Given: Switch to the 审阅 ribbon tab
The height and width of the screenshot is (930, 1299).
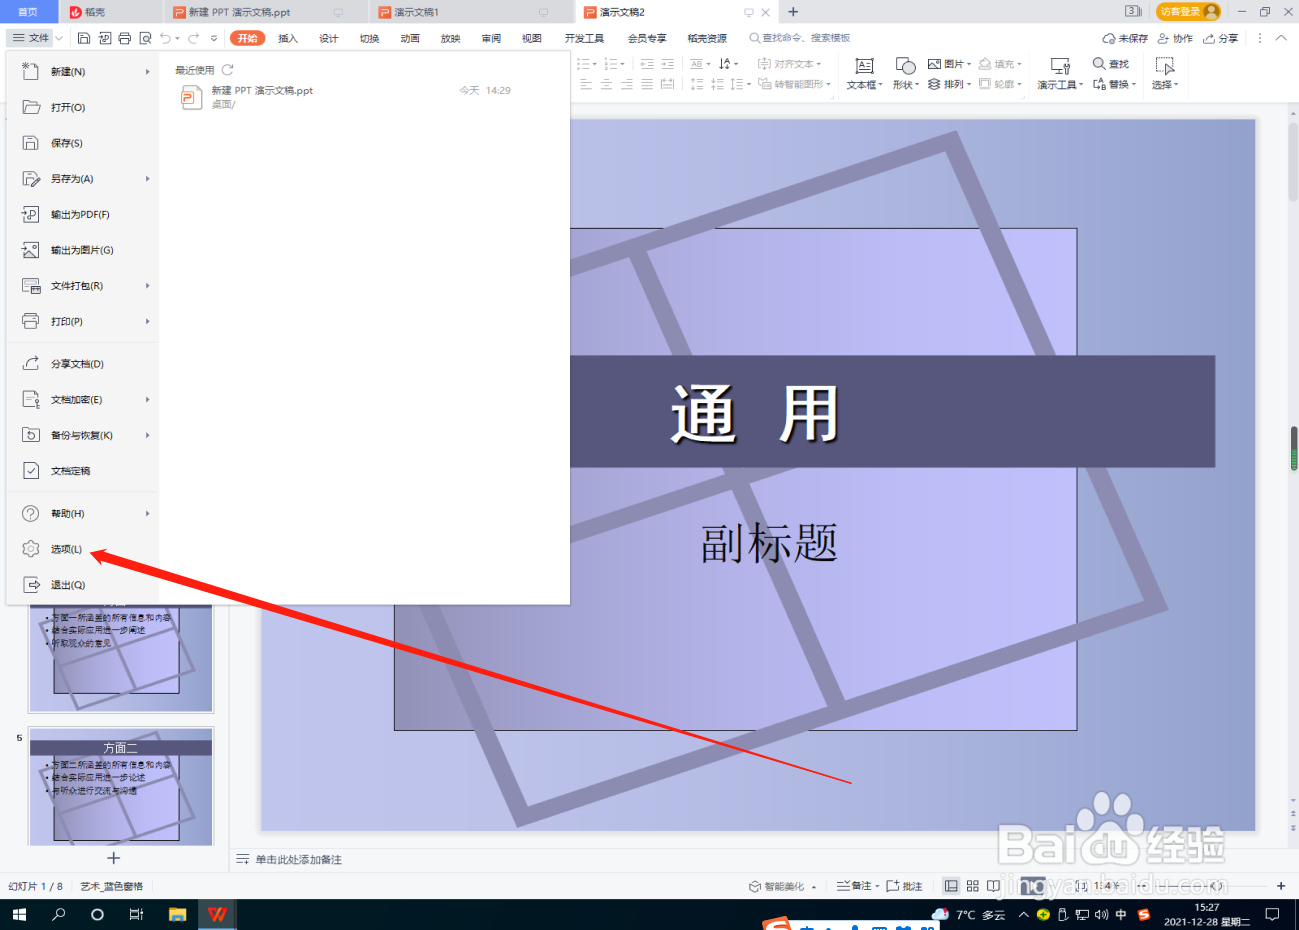Looking at the screenshot, I should coord(491,38).
